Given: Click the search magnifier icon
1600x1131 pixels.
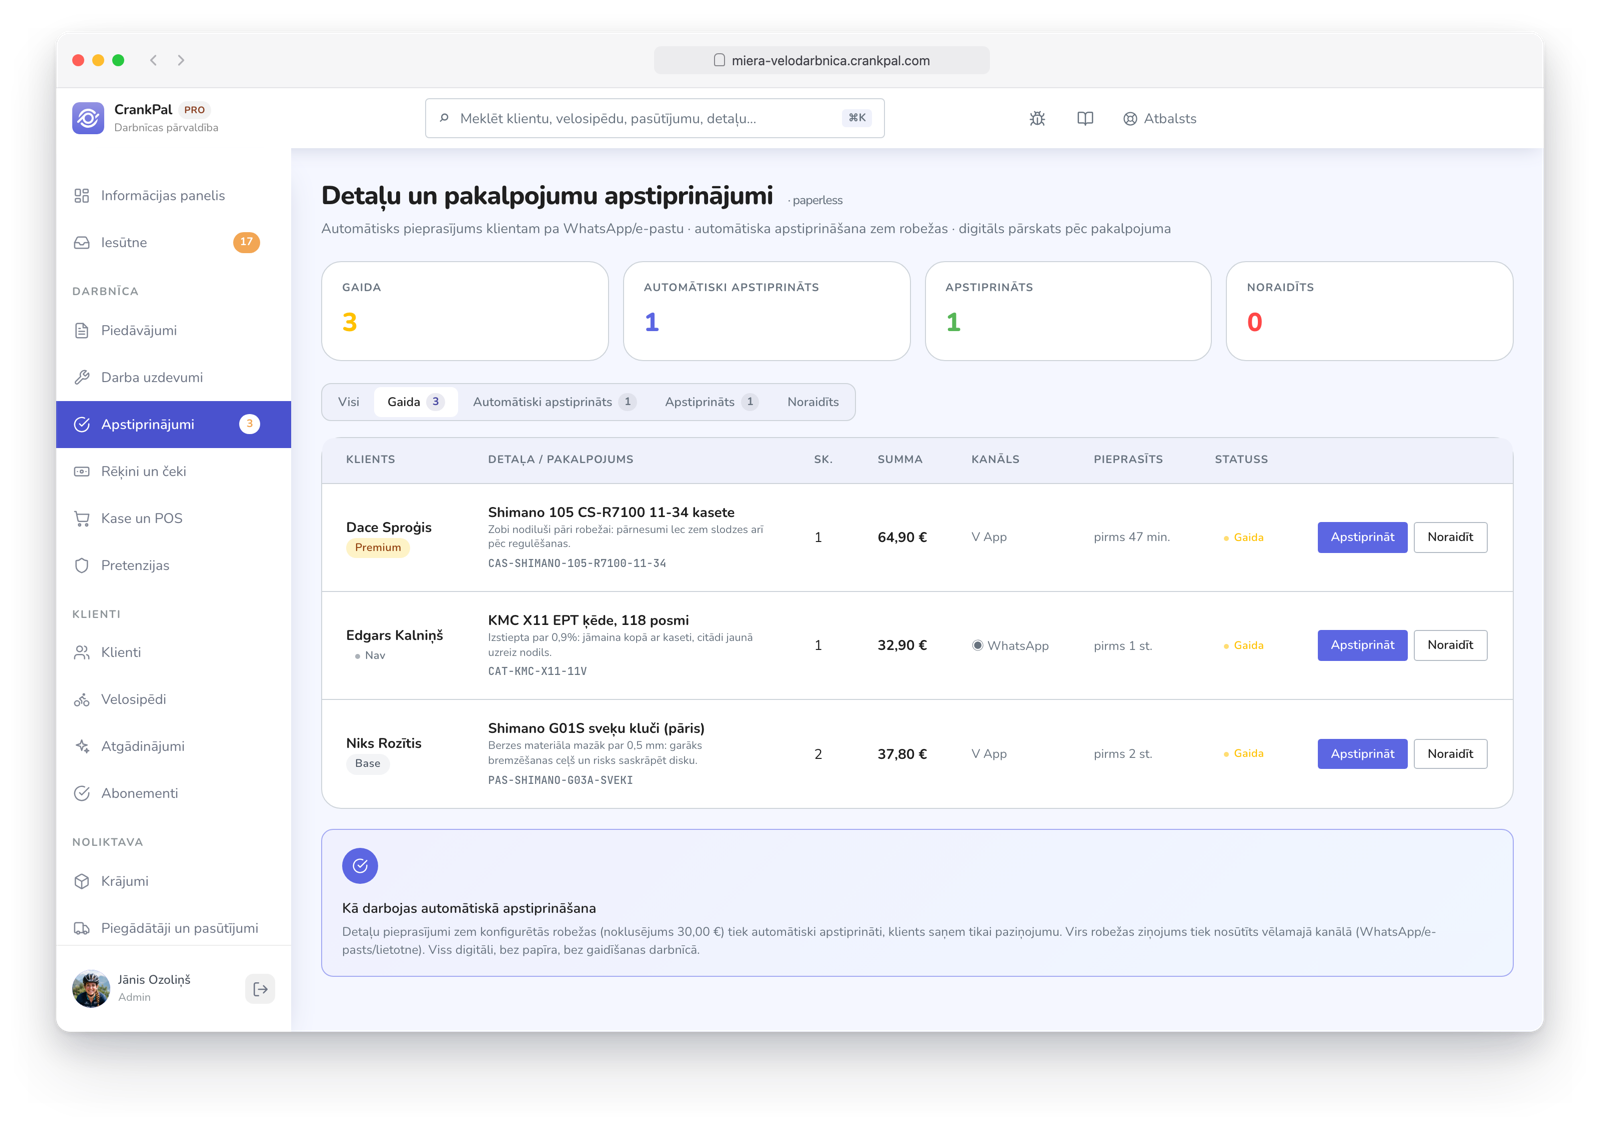Looking at the screenshot, I should (445, 118).
